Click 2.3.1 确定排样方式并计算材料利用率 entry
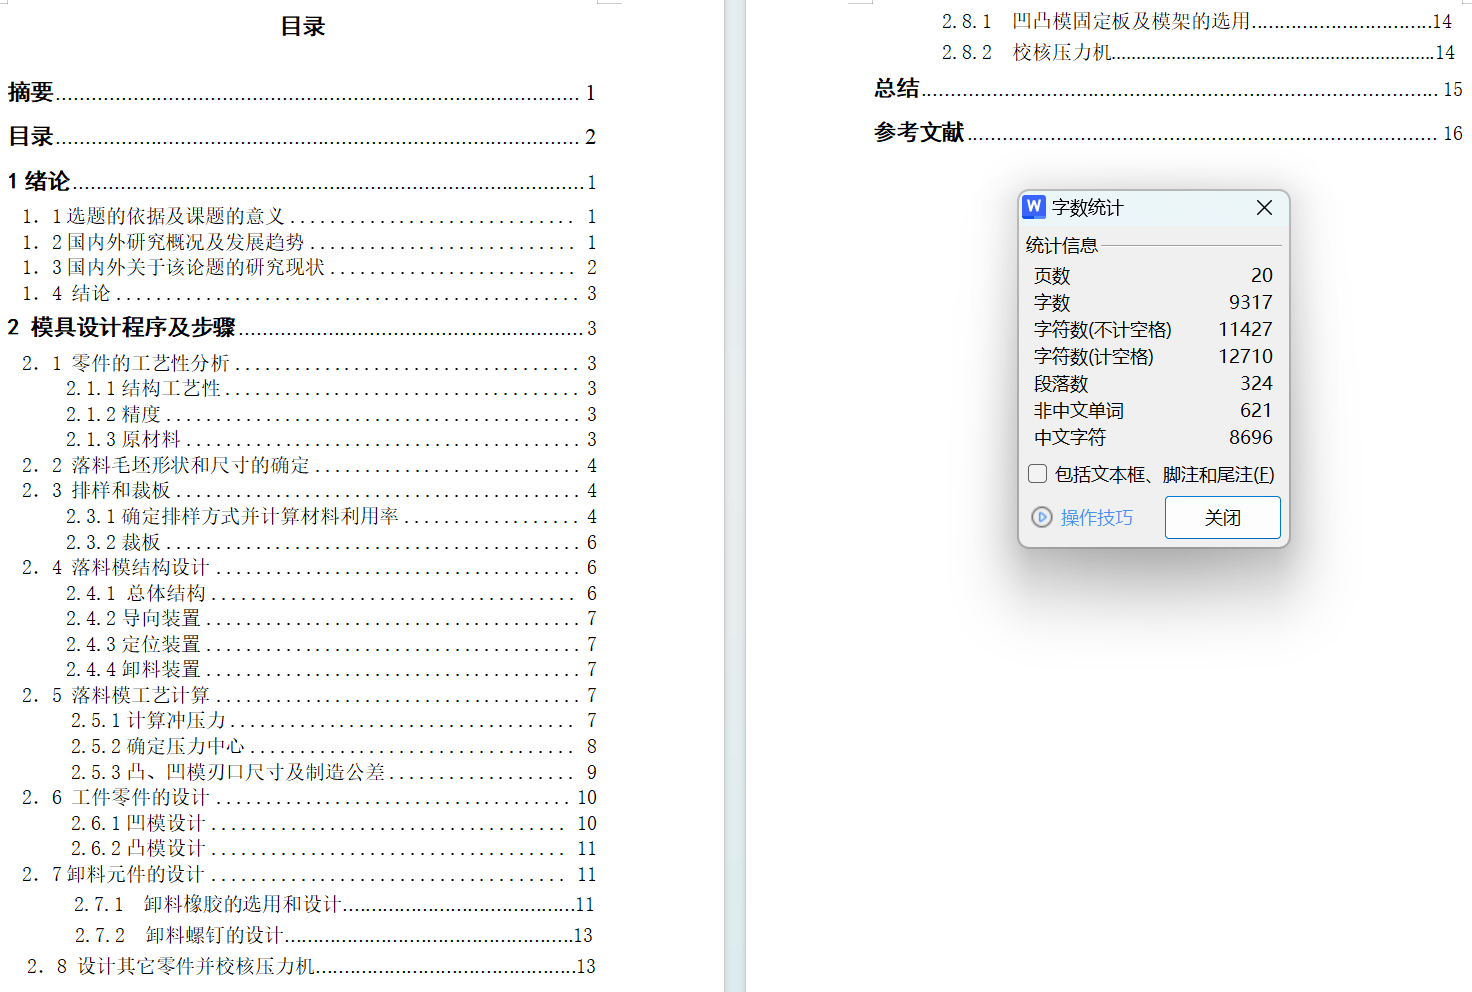Image resolution: width=1472 pixels, height=992 pixels. [x=331, y=516]
